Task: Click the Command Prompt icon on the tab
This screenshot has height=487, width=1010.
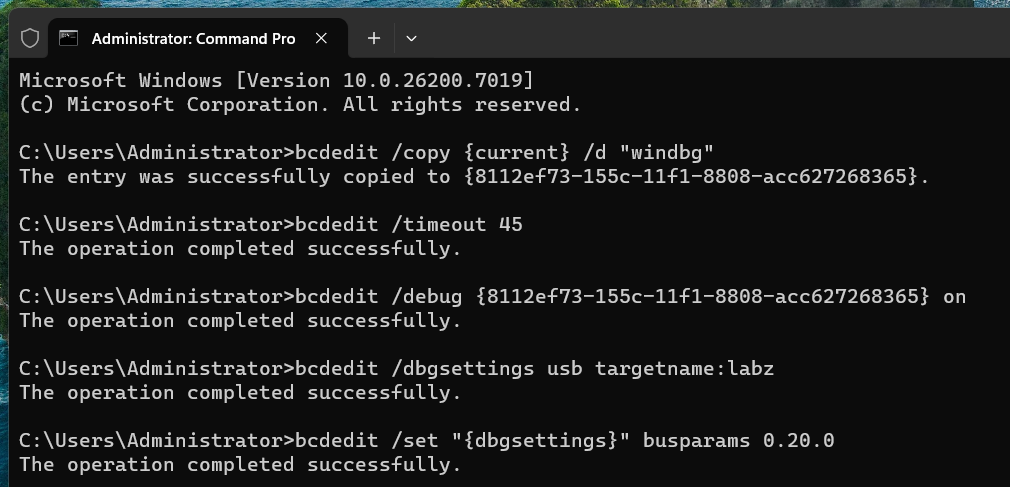Action: tap(68, 38)
